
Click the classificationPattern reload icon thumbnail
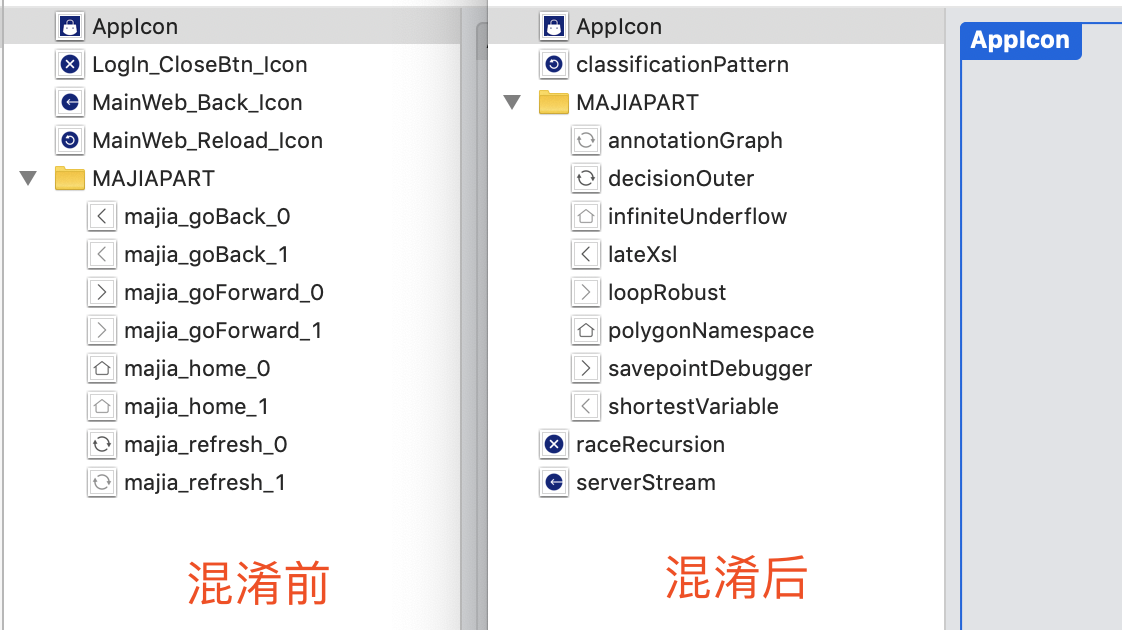click(553, 65)
